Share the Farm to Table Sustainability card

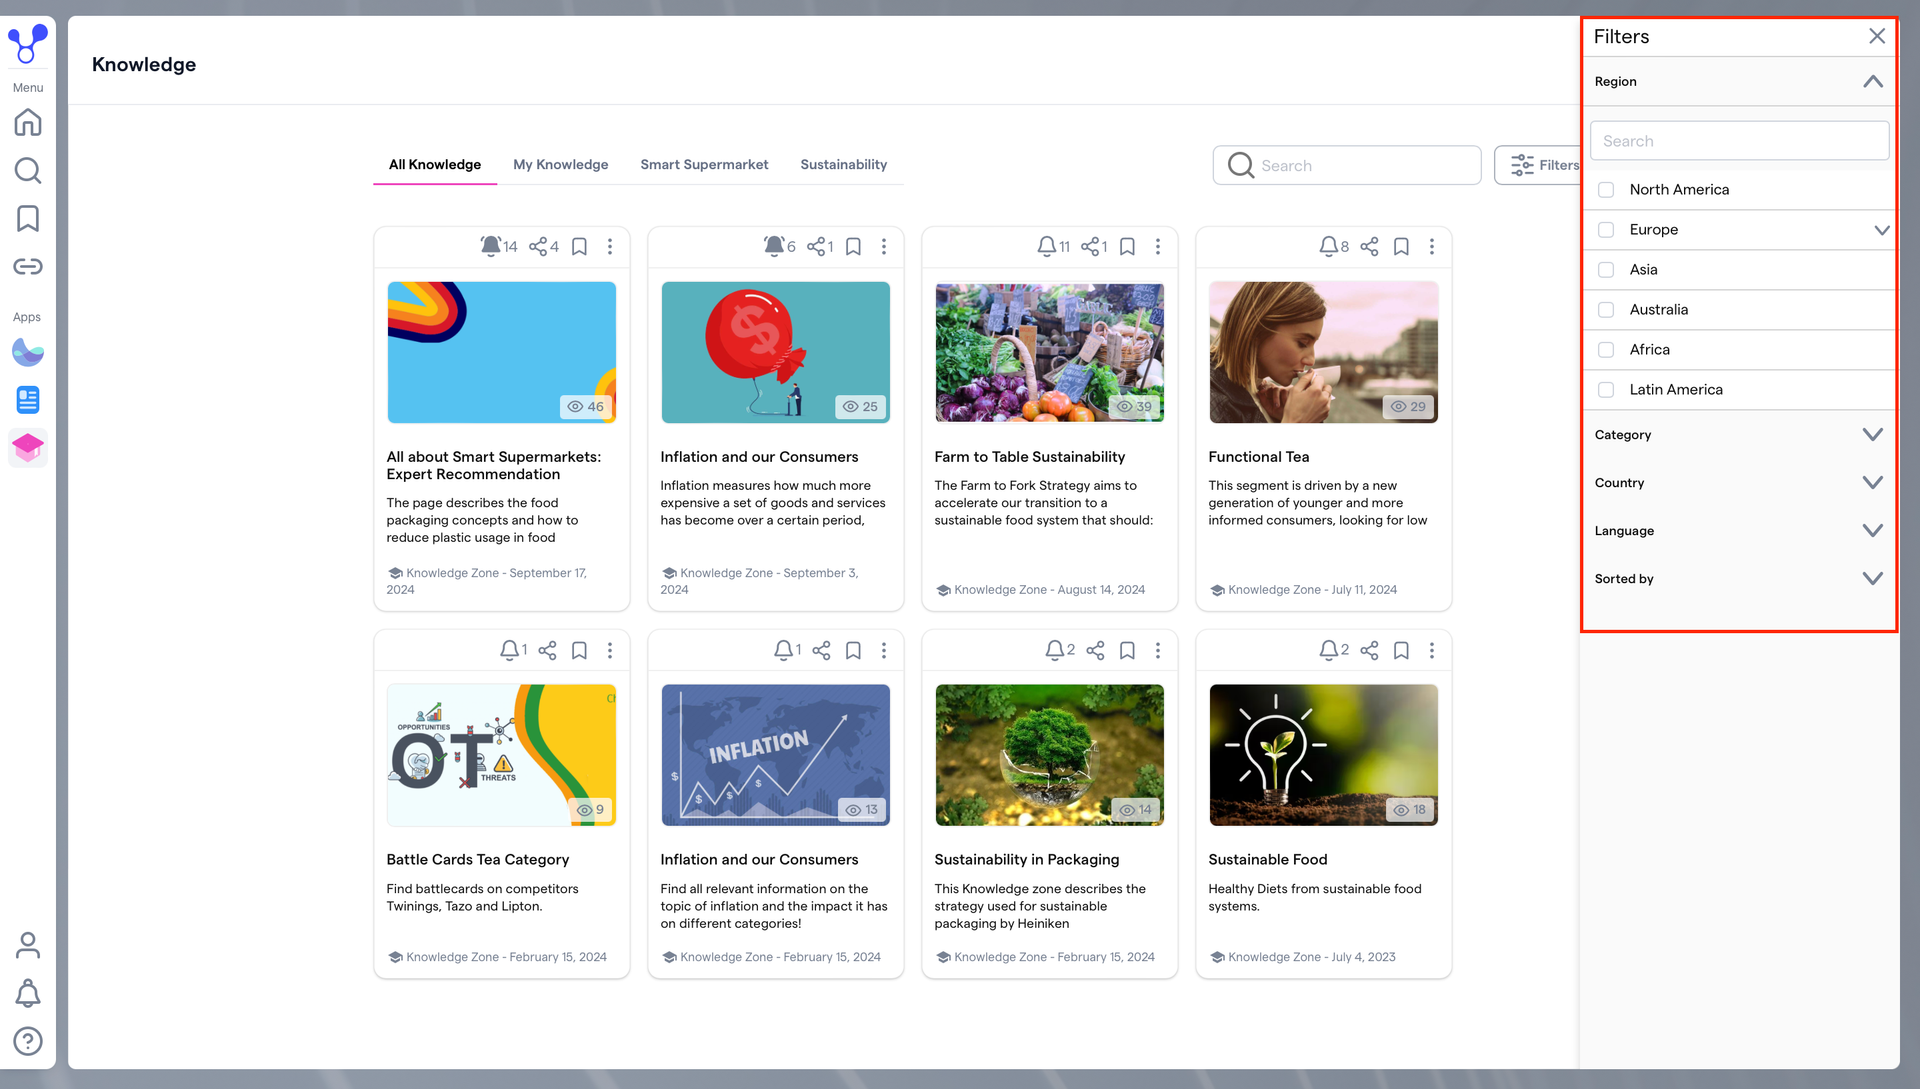1091,246
